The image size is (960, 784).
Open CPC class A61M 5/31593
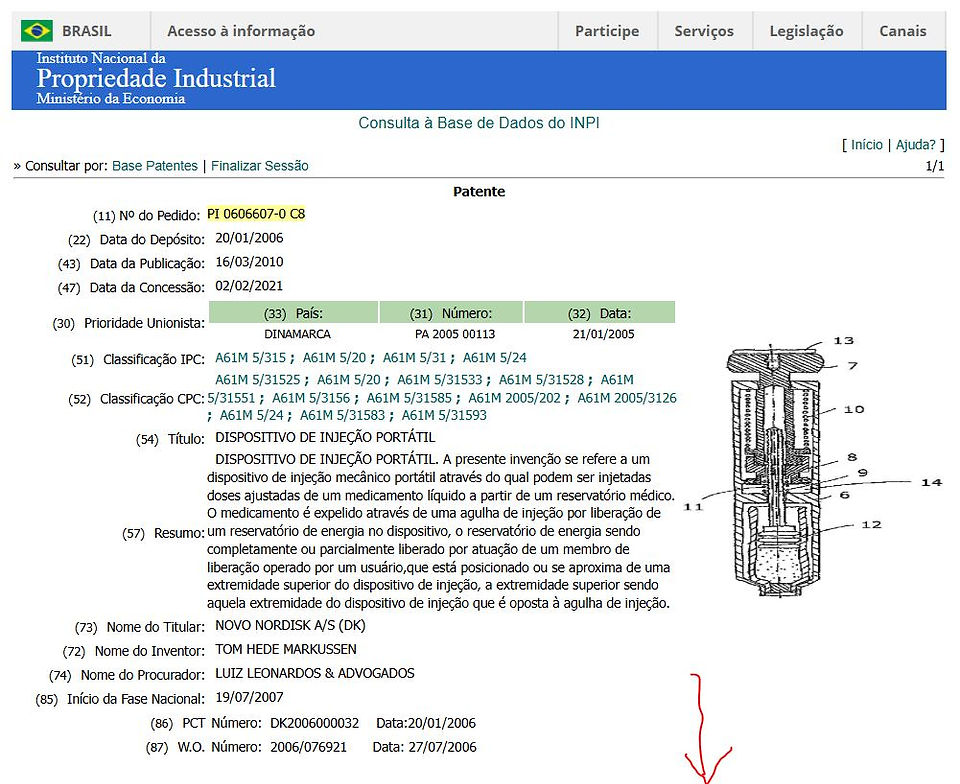click(x=444, y=416)
